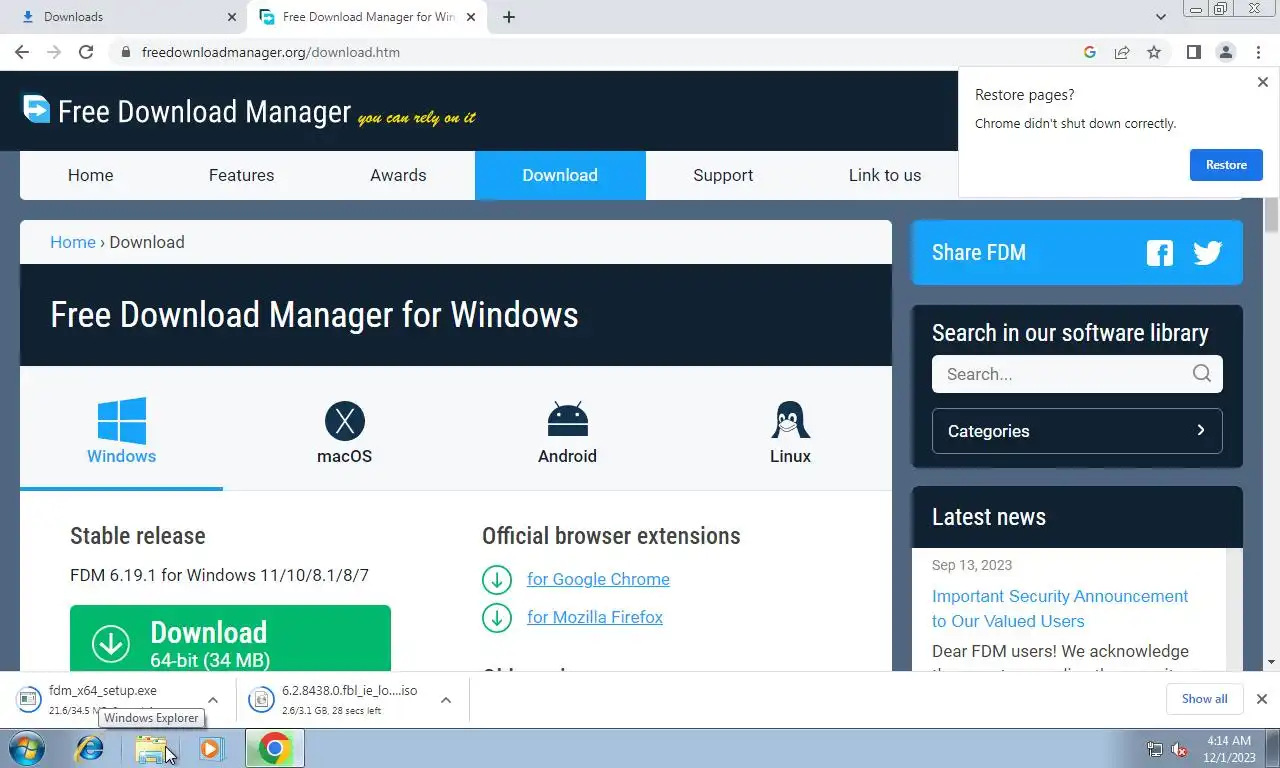Open the Facebook share icon
The image size is (1280, 768).
coord(1160,253)
